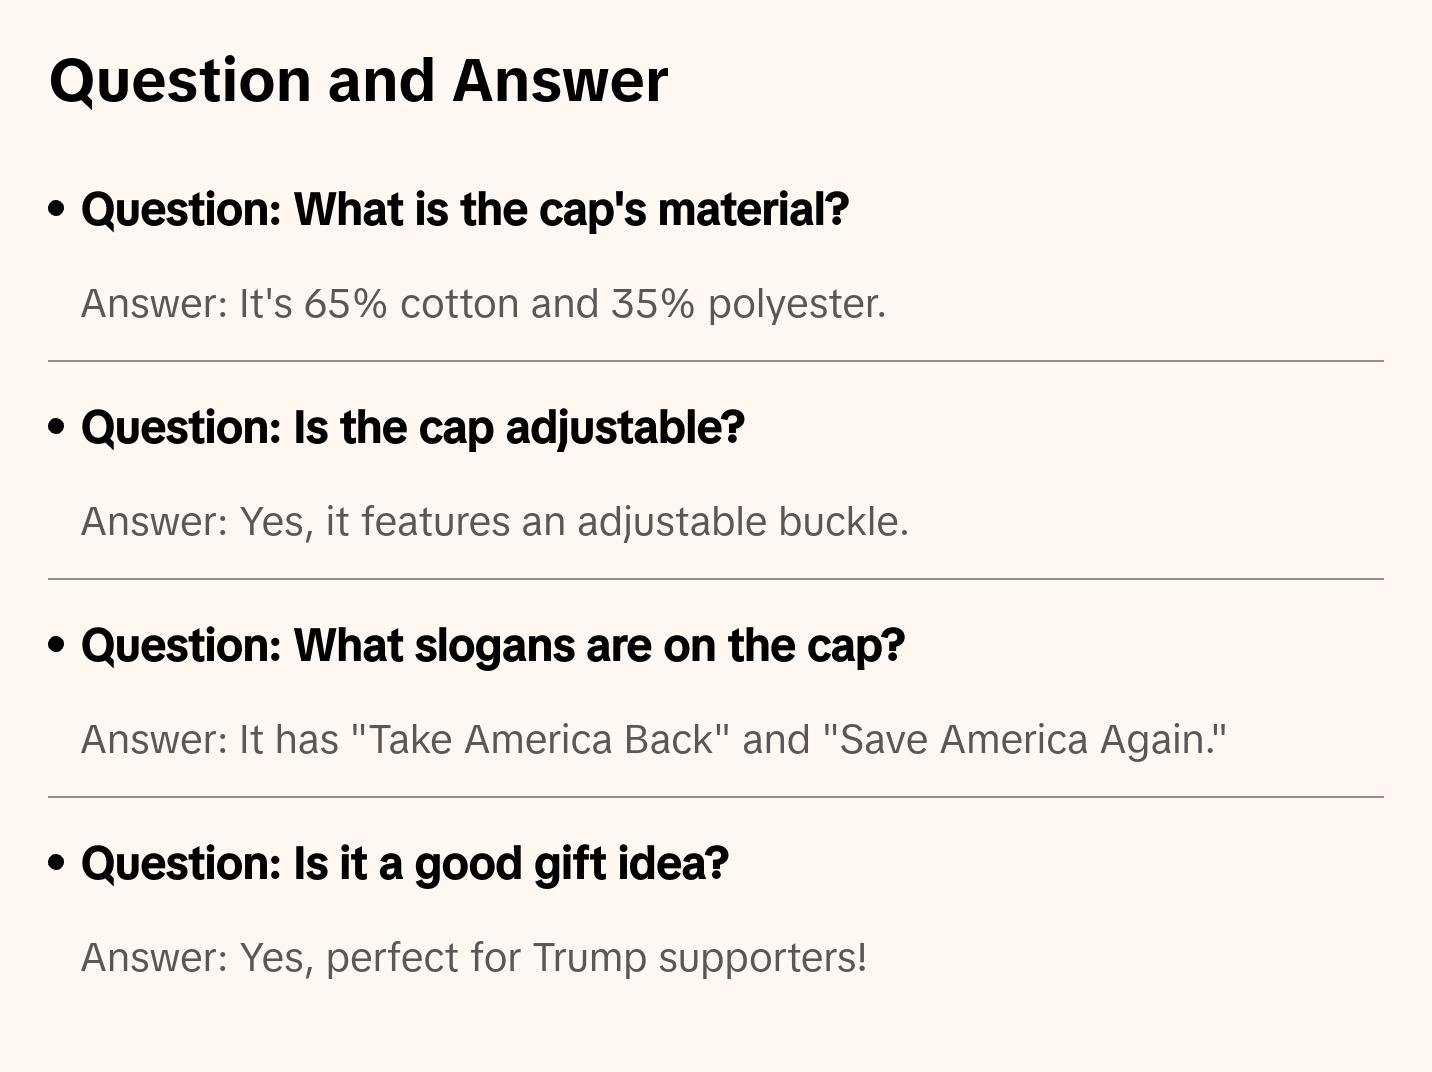
Task: Click the bullet beside the gift idea question
Action: [57, 863]
